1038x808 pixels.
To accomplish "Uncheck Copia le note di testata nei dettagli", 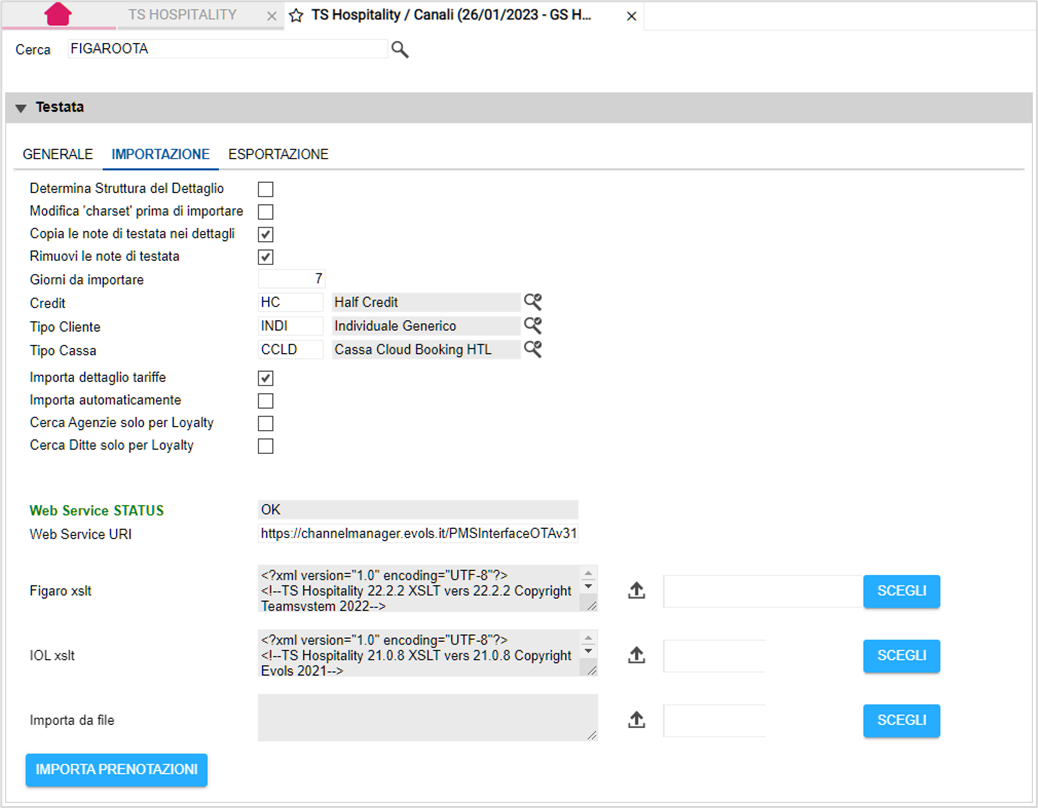I will pyautogui.click(x=265, y=234).
